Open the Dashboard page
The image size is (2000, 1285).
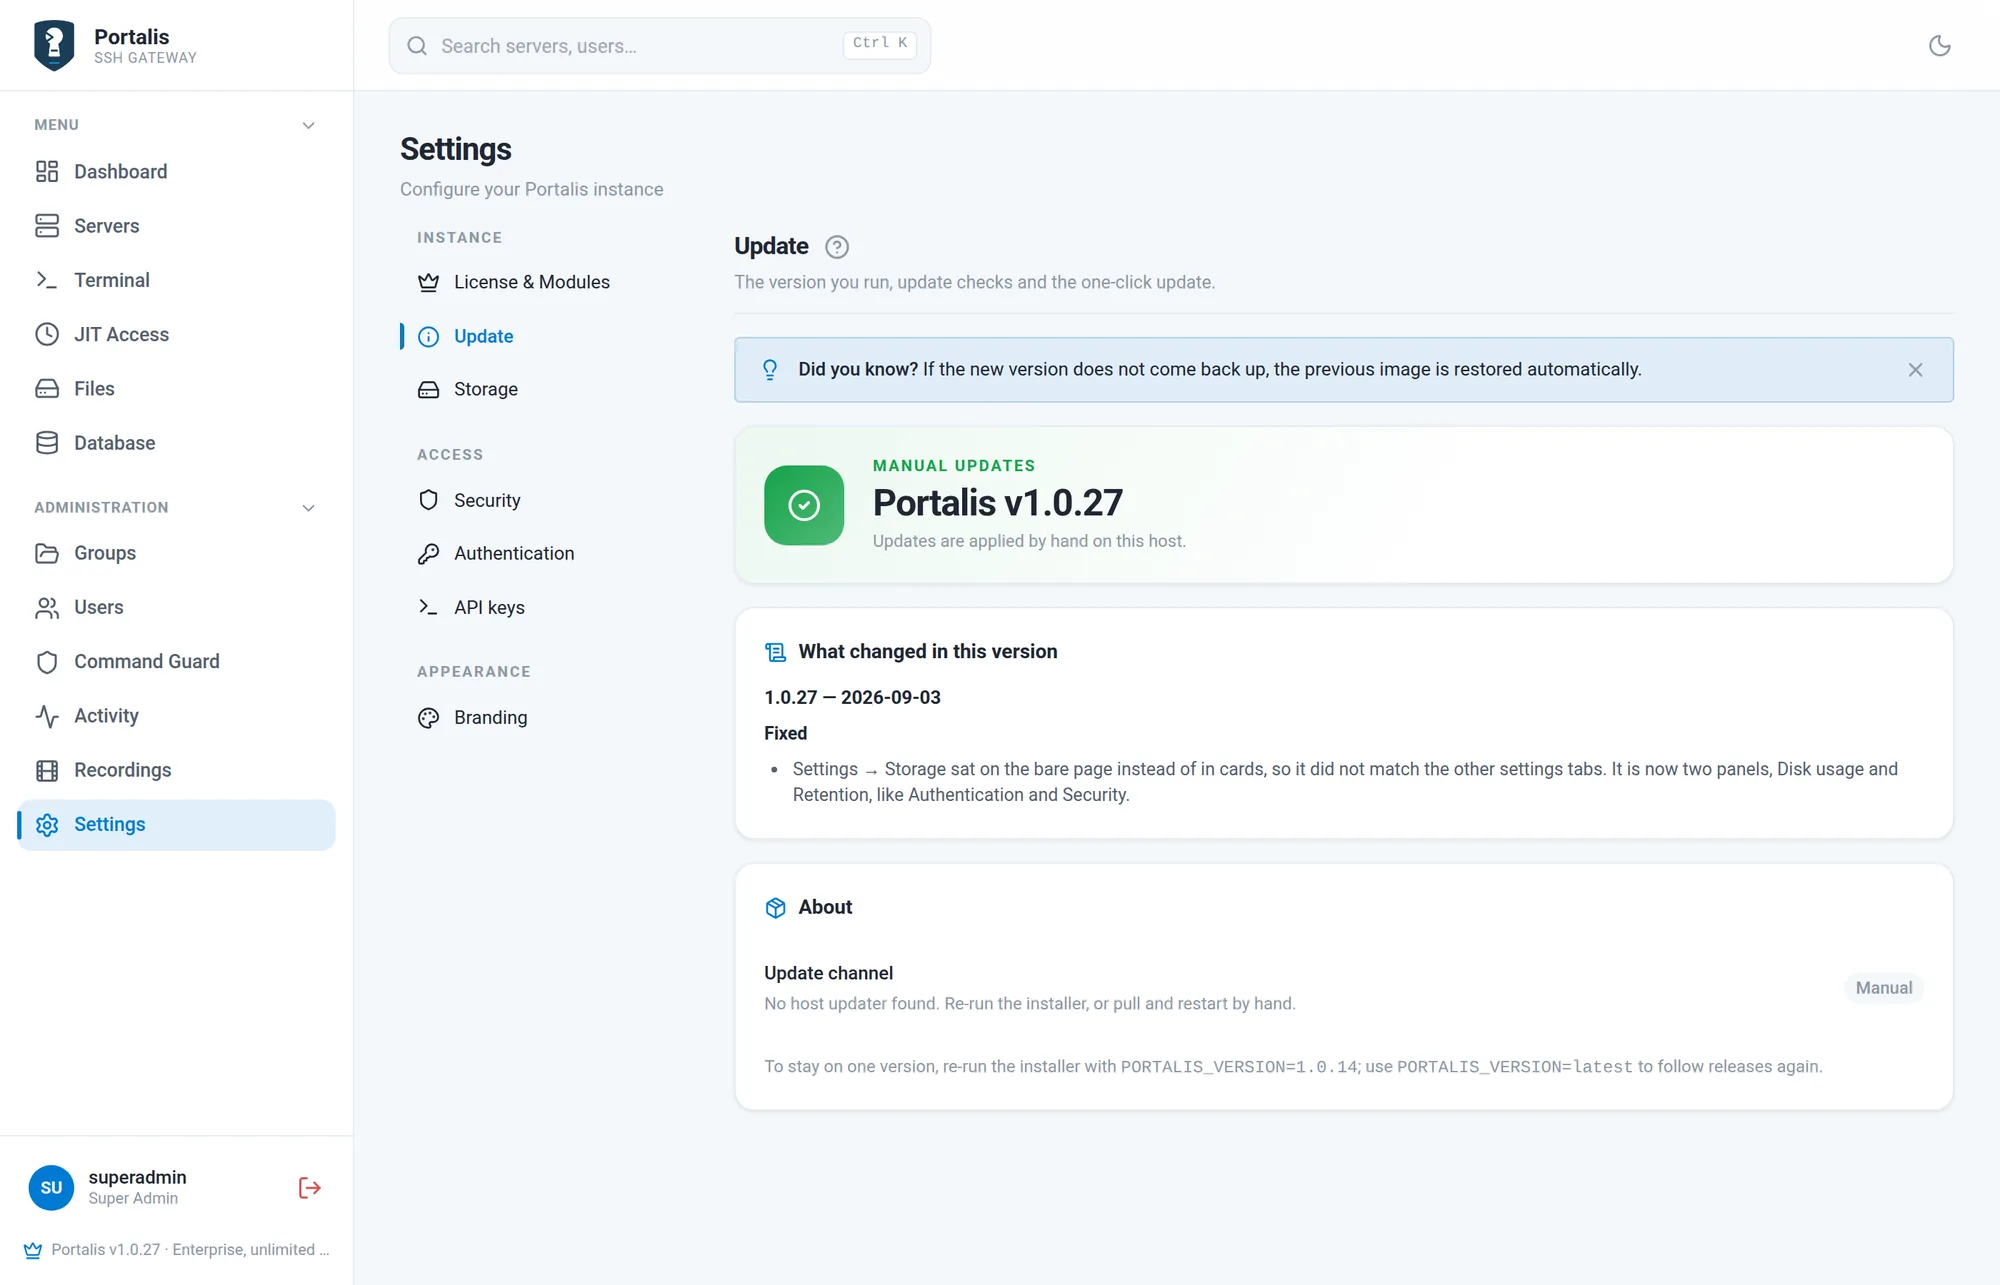(176, 172)
